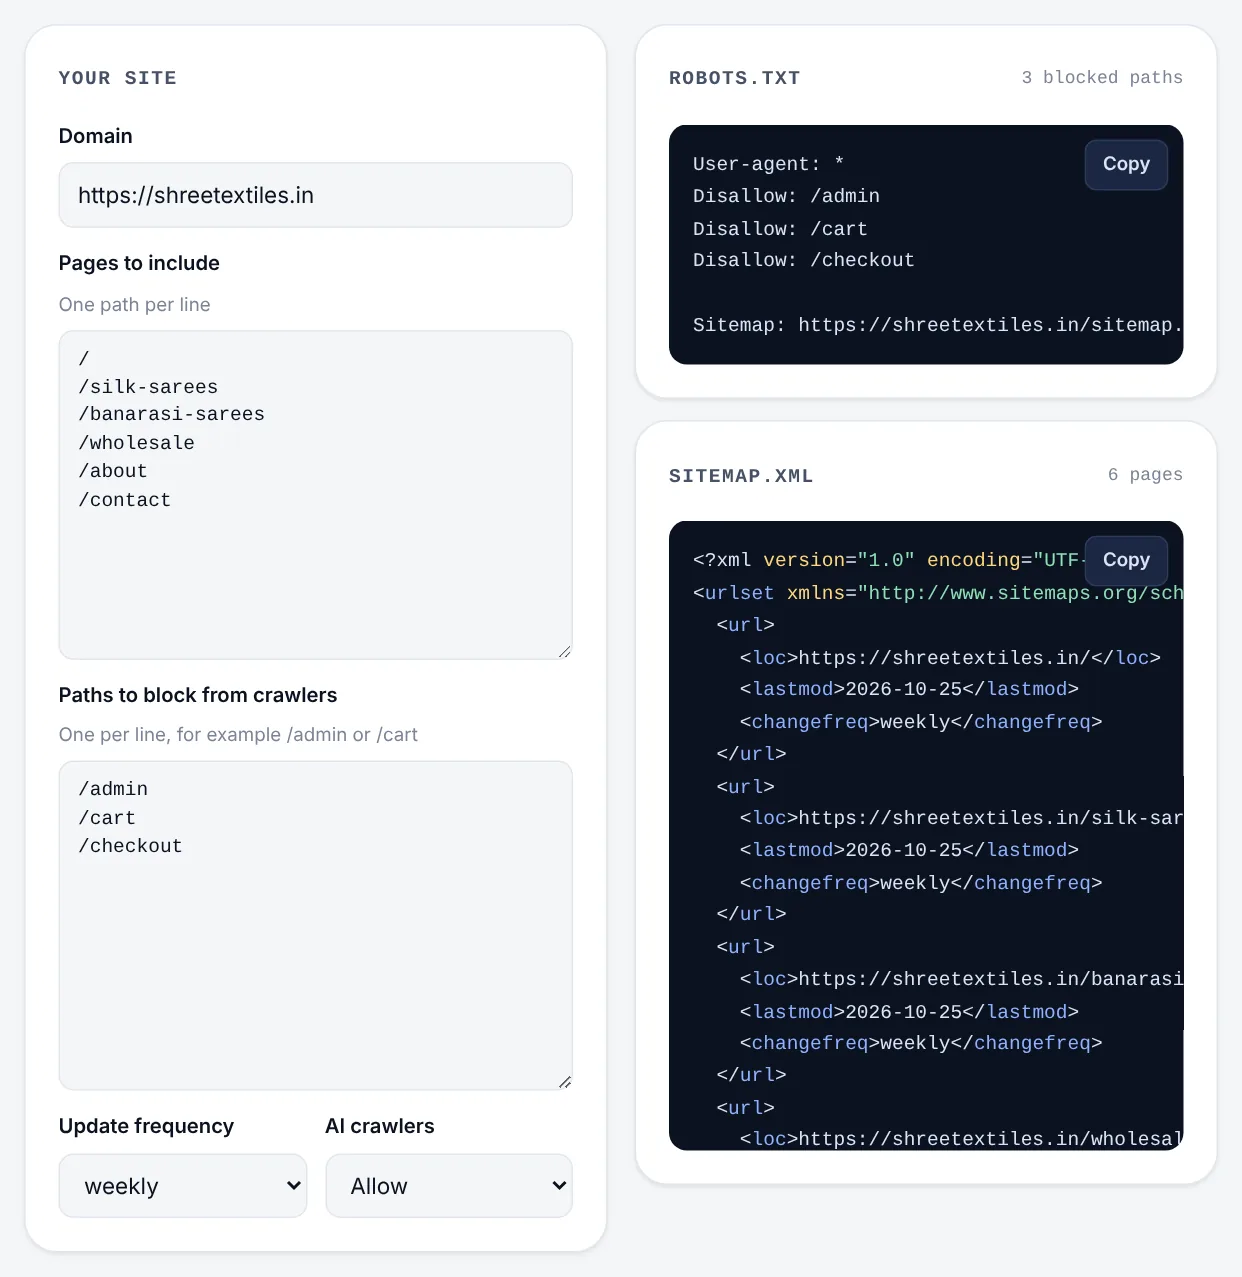1242x1277 pixels.
Task: Click the 'Paths to block from crawlers' label
Action: [x=198, y=695]
